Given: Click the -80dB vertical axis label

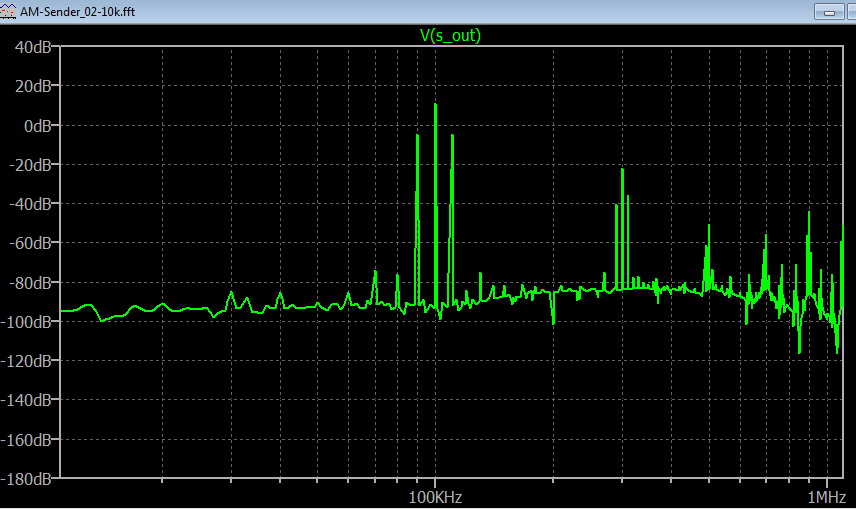Looking at the screenshot, I should 33,283.
